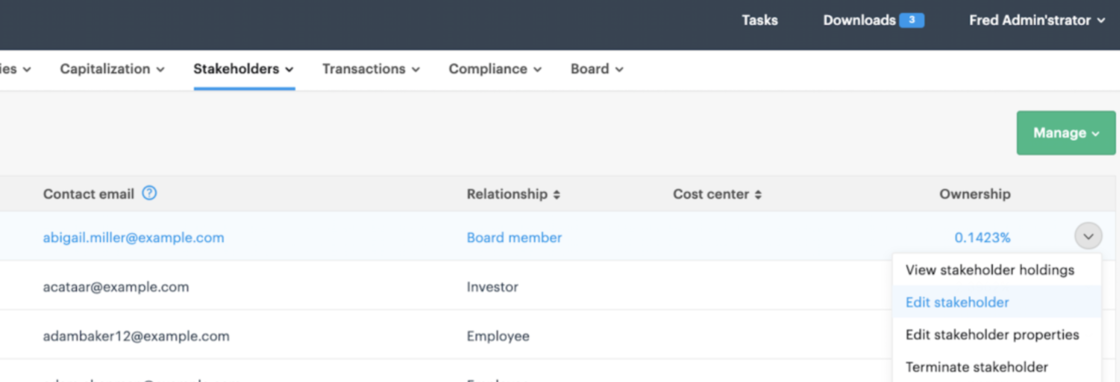Click the 0.1423% ownership link
Screen dimensions: 1120x382
click(x=982, y=238)
